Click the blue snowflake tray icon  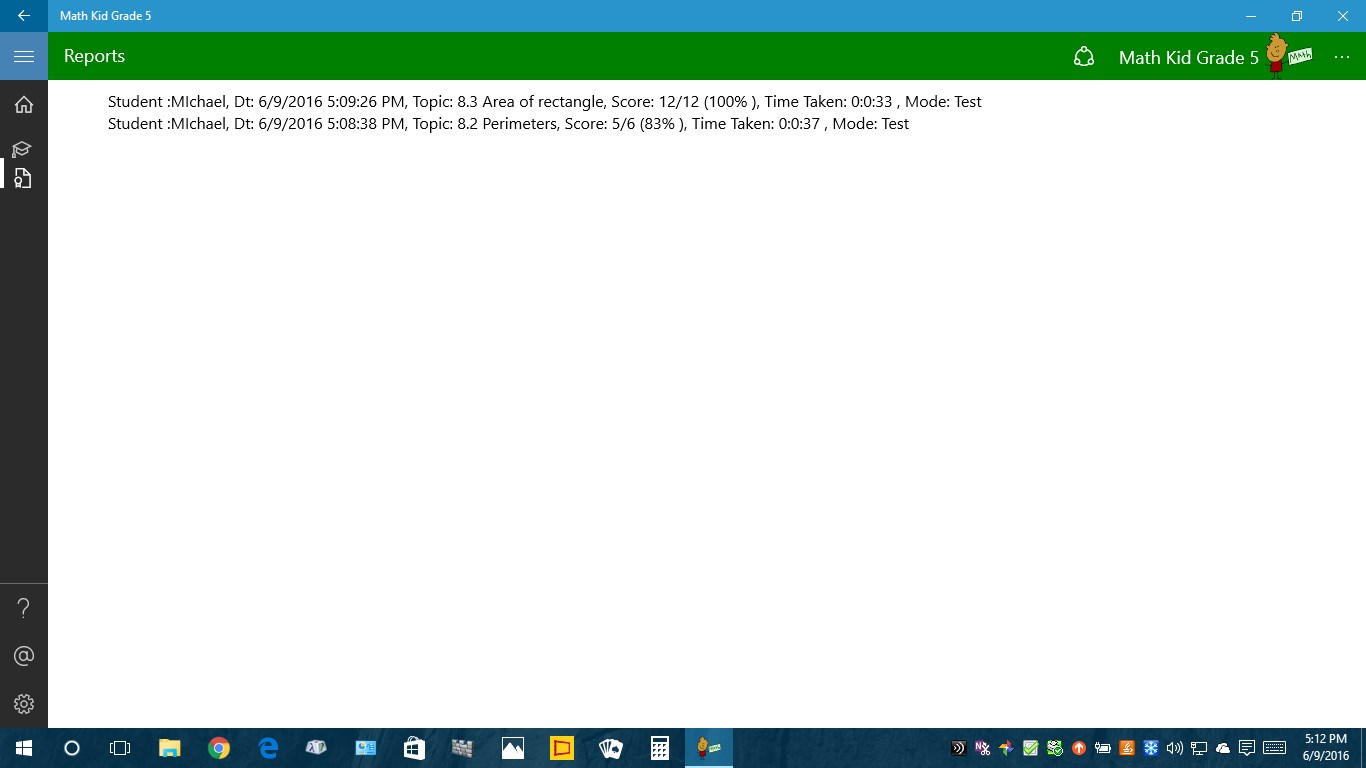(1151, 748)
